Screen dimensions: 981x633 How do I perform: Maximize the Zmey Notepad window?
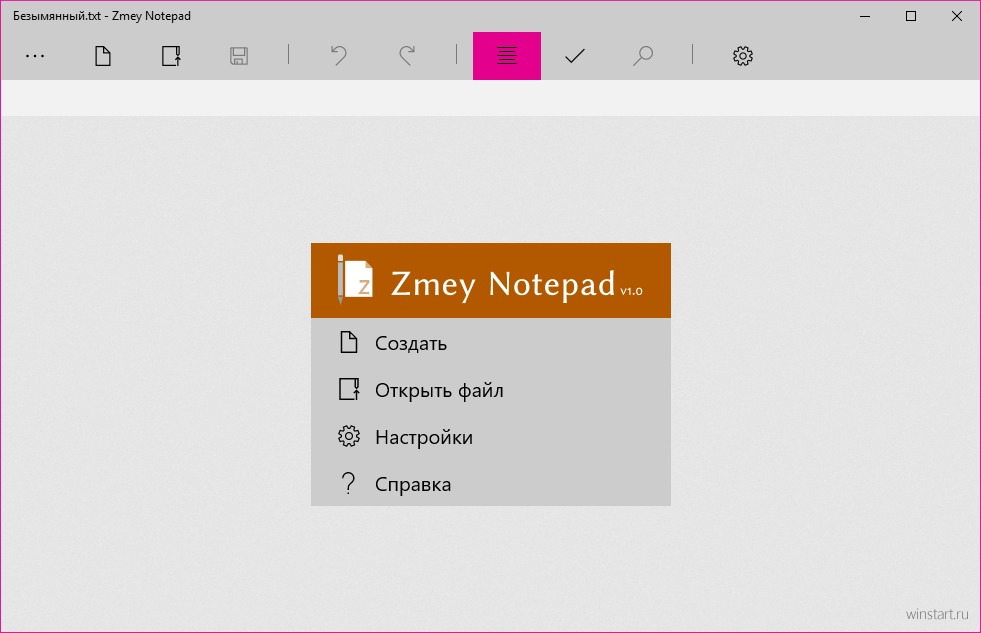click(911, 16)
